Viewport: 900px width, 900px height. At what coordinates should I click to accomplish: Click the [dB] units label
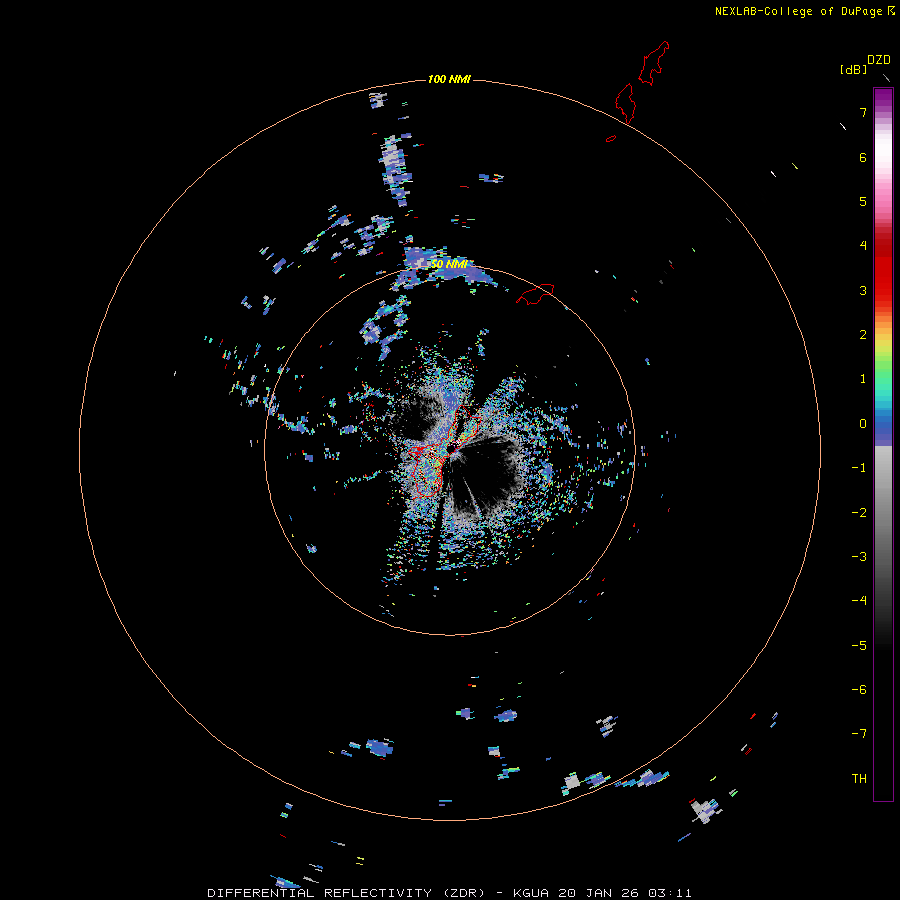tap(854, 69)
